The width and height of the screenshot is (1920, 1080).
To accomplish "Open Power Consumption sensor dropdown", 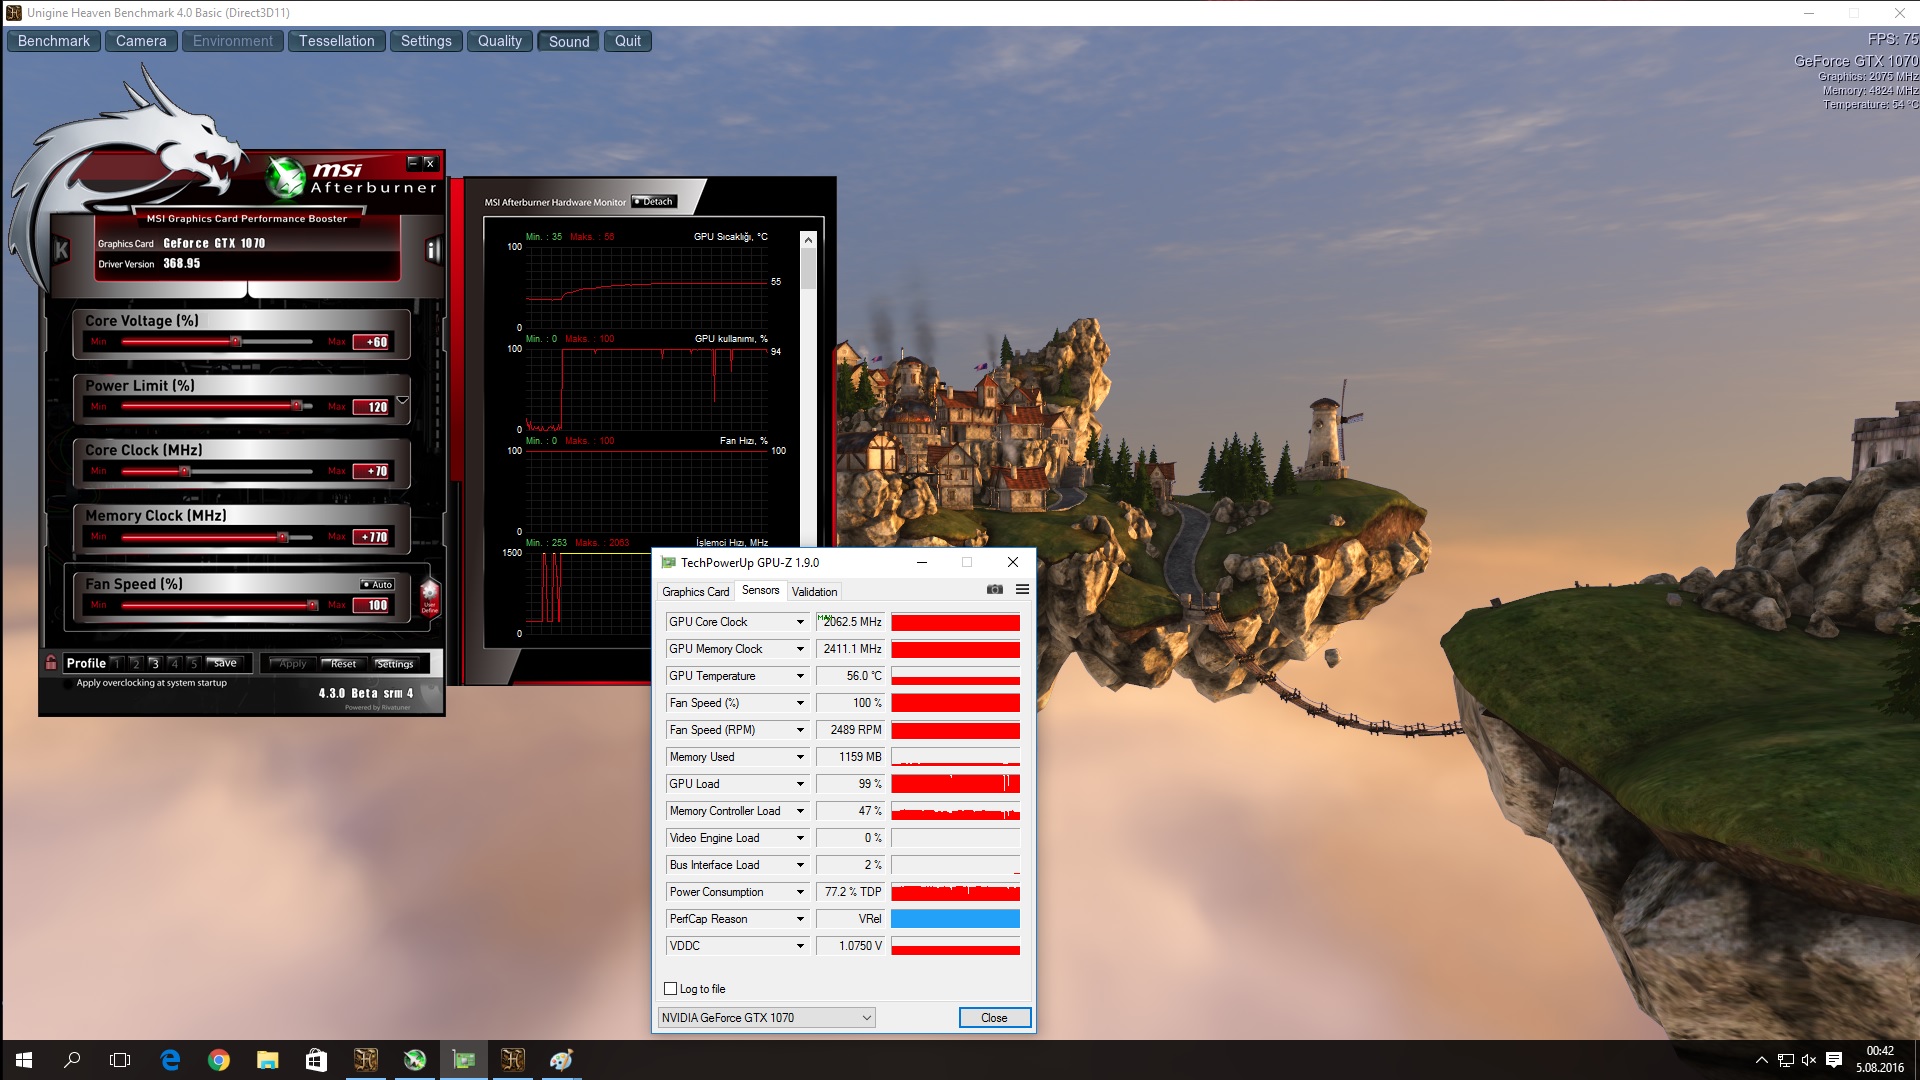I will click(800, 892).
